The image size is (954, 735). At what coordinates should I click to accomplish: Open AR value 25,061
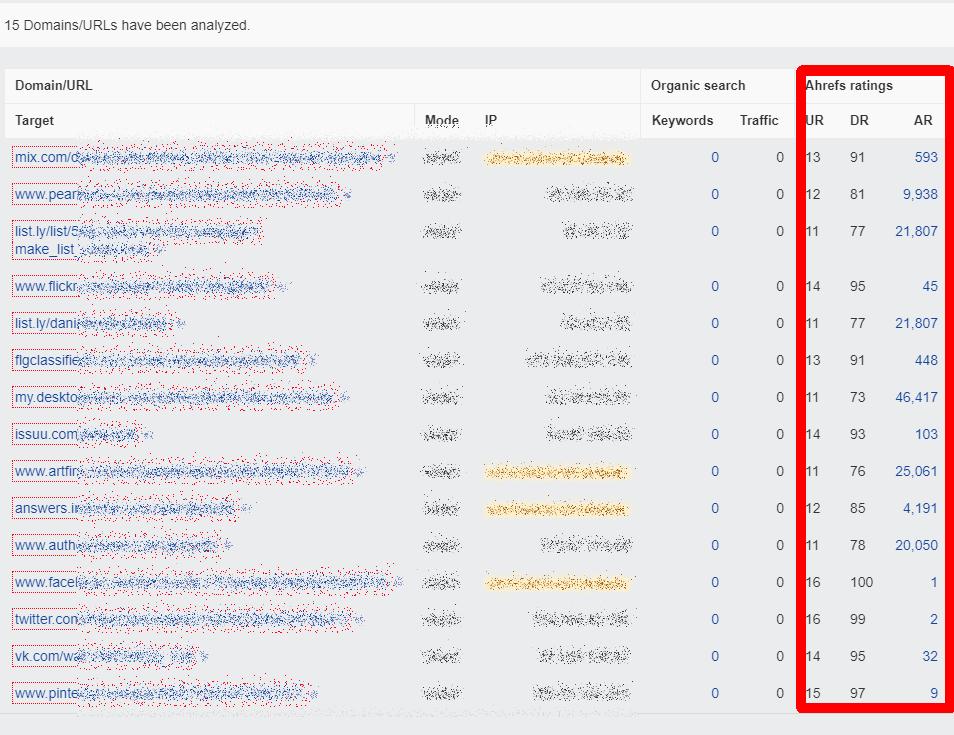point(916,472)
